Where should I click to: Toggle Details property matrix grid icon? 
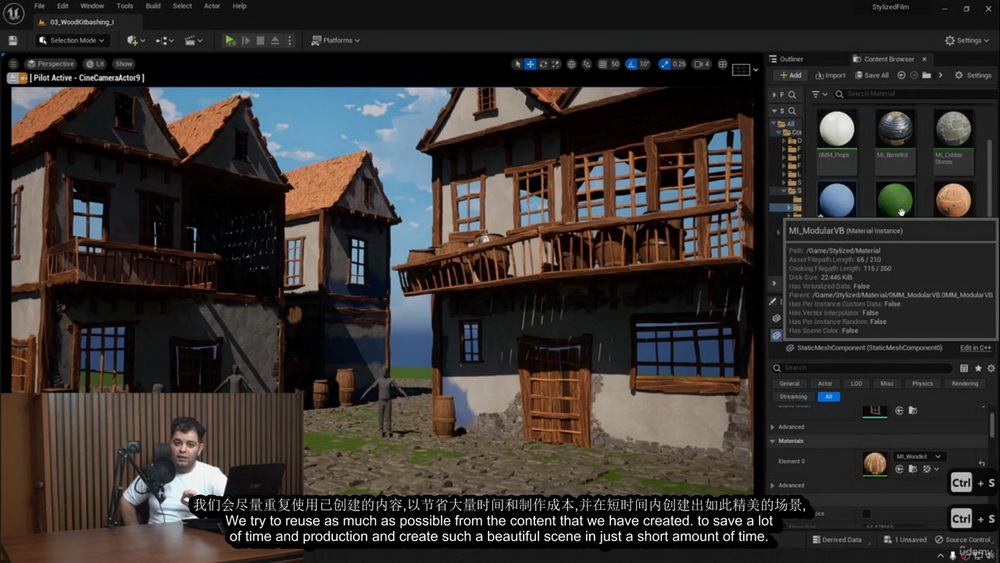(x=964, y=368)
